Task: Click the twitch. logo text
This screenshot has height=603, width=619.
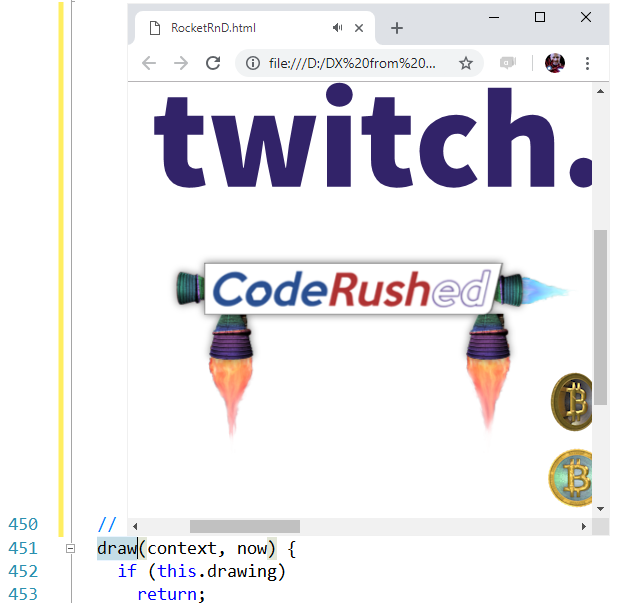Action: point(373,136)
